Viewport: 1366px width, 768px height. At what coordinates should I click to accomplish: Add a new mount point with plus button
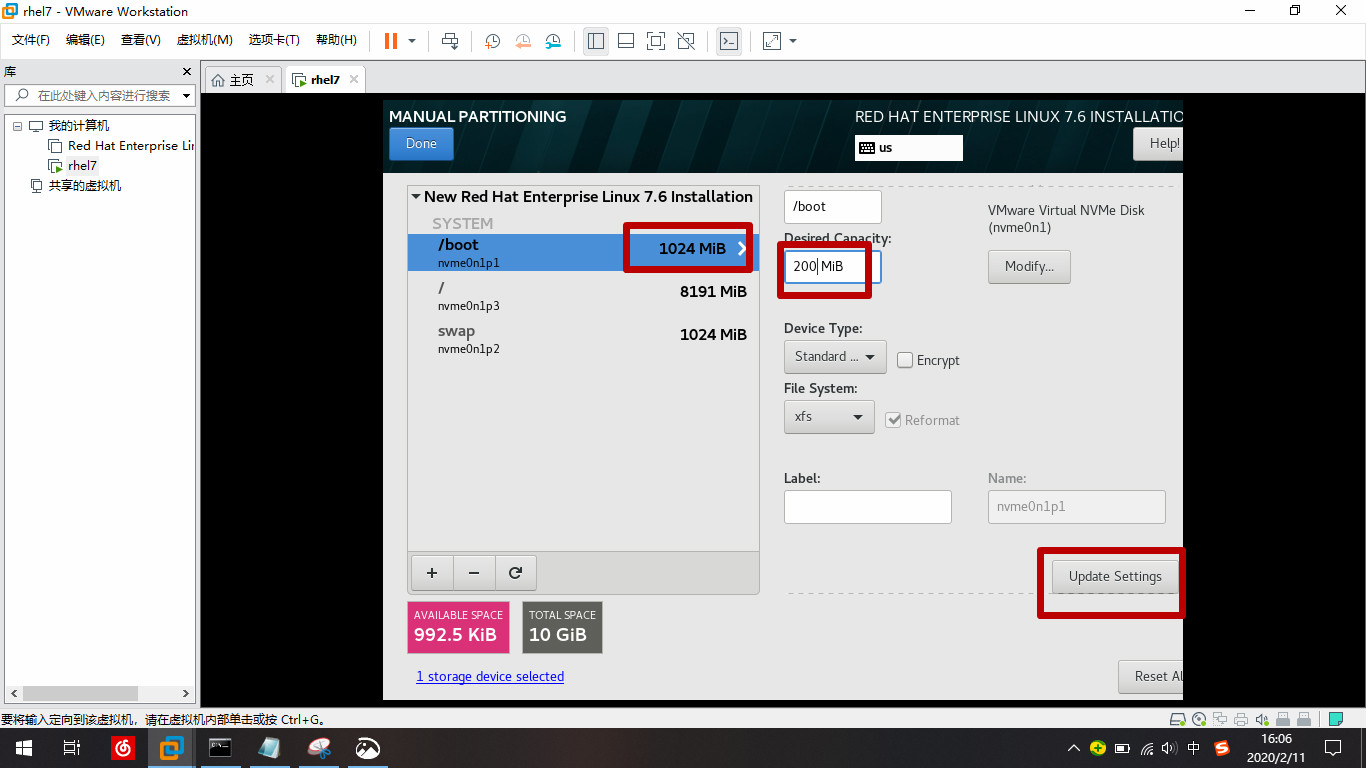(432, 573)
